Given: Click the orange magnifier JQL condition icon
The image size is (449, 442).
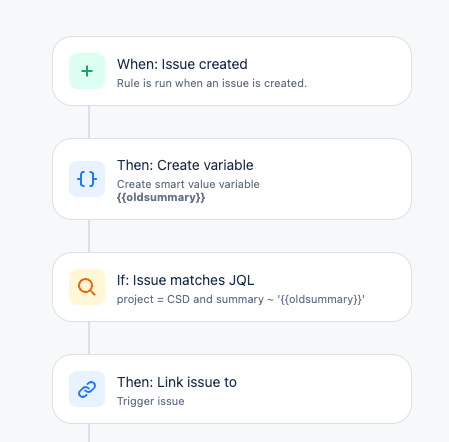Looking at the screenshot, I should click(x=87, y=287).
